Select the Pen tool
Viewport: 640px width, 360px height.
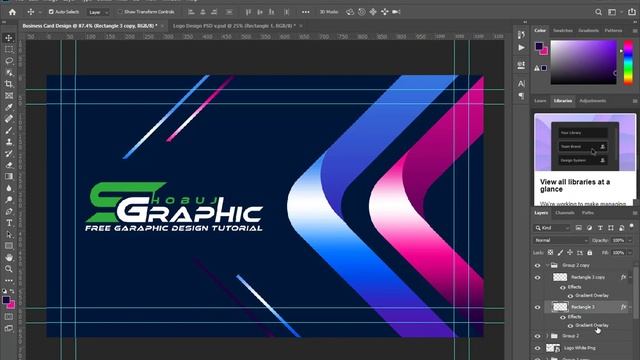click(9, 211)
